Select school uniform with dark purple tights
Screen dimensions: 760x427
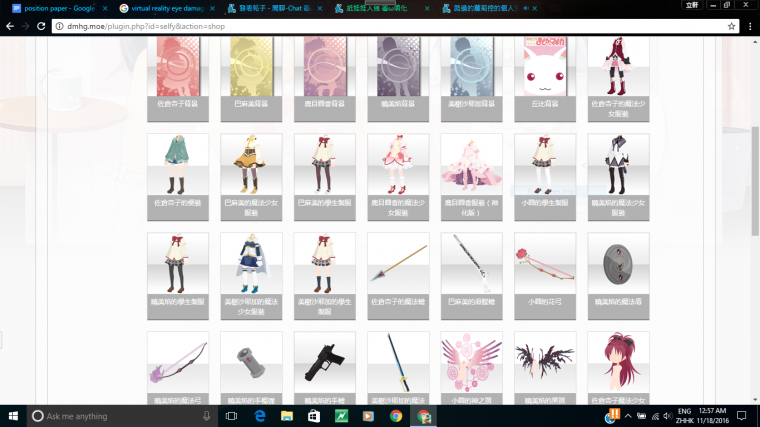tap(325, 177)
